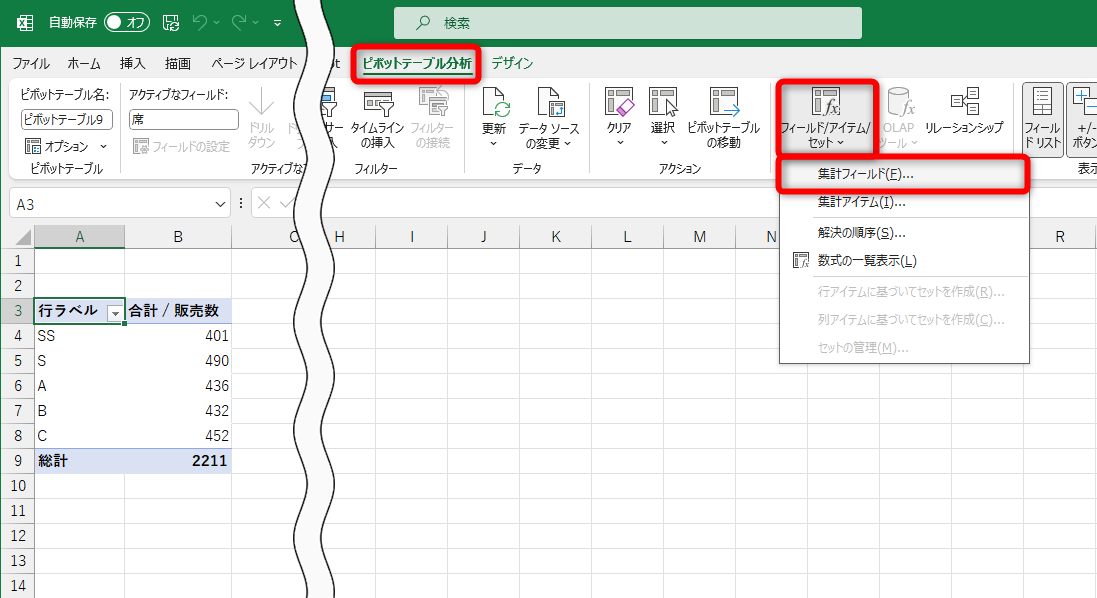
Task: Switch to the 描画 tab
Action: (178, 63)
